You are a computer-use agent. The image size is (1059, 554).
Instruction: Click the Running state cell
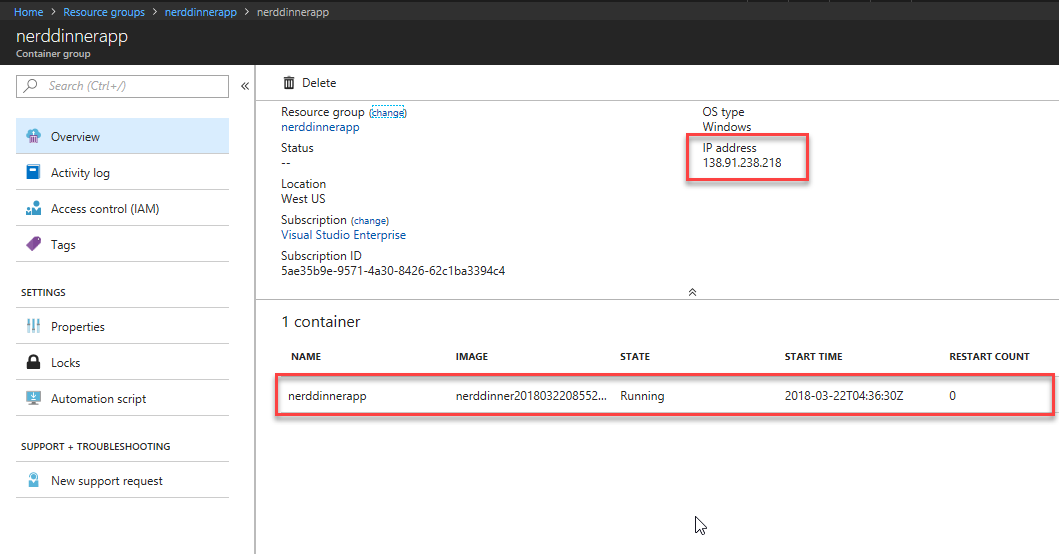click(x=642, y=396)
